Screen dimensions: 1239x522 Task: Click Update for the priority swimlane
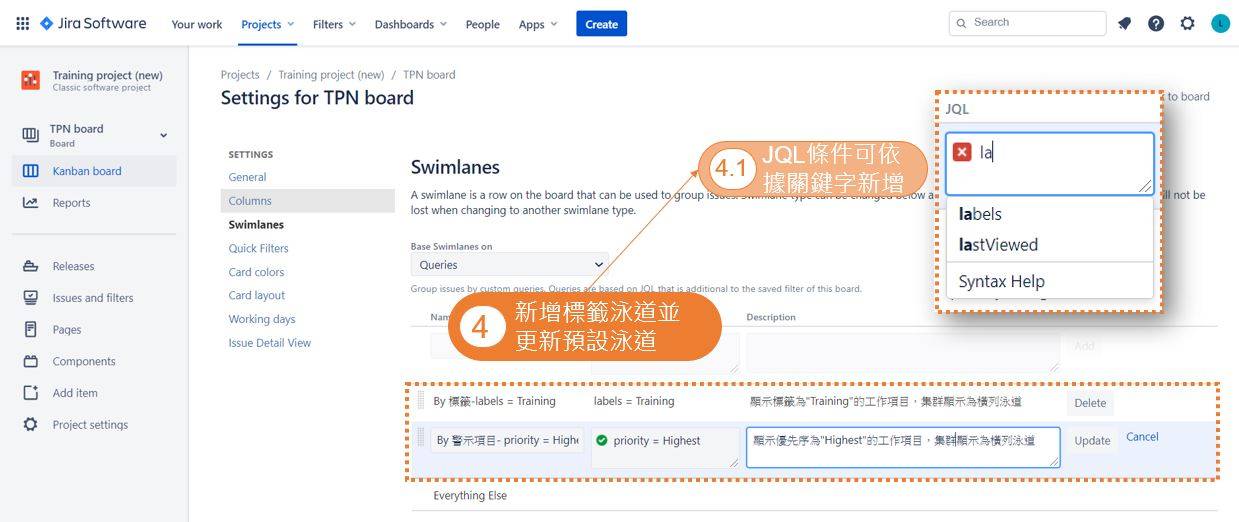[1092, 440]
